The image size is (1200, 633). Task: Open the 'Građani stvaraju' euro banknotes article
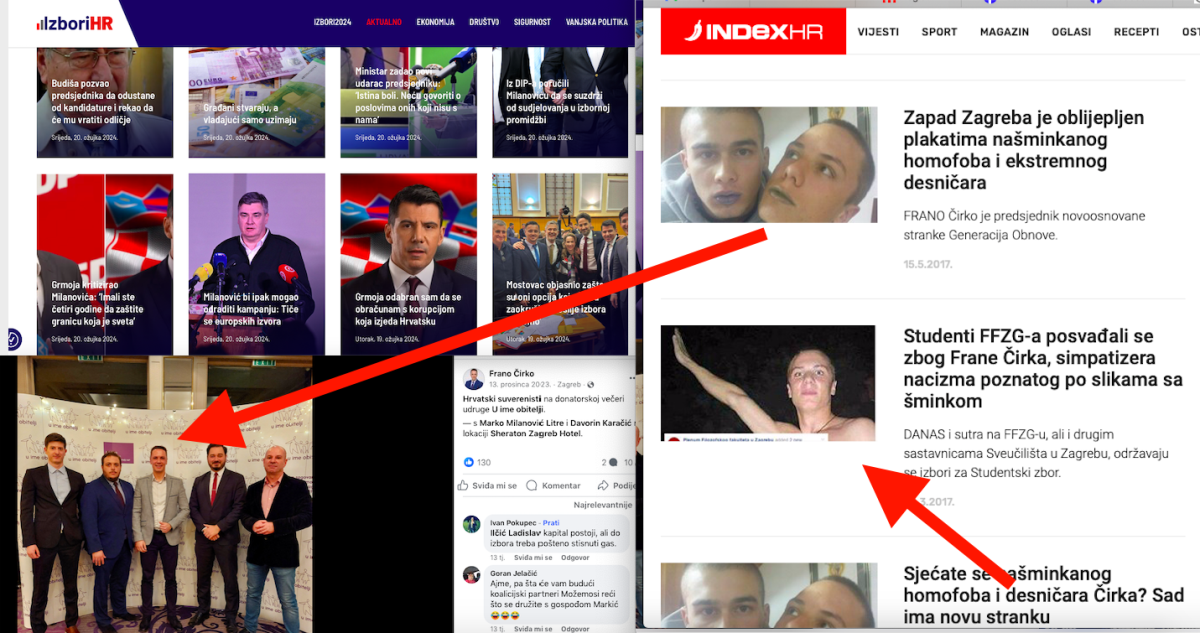[x=256, y=102]
